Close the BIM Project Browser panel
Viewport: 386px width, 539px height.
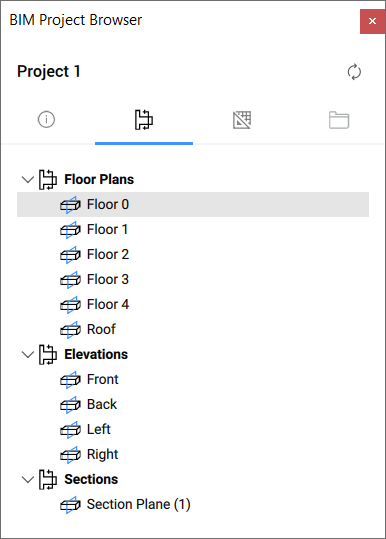(372, 21)
